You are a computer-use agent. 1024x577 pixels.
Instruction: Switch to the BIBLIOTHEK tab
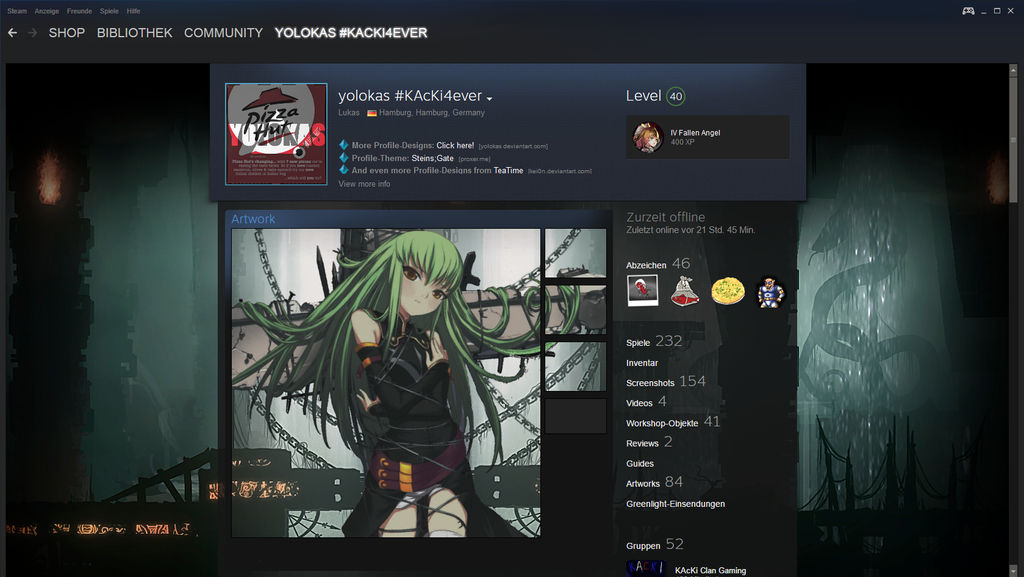(x=135, y=33)
